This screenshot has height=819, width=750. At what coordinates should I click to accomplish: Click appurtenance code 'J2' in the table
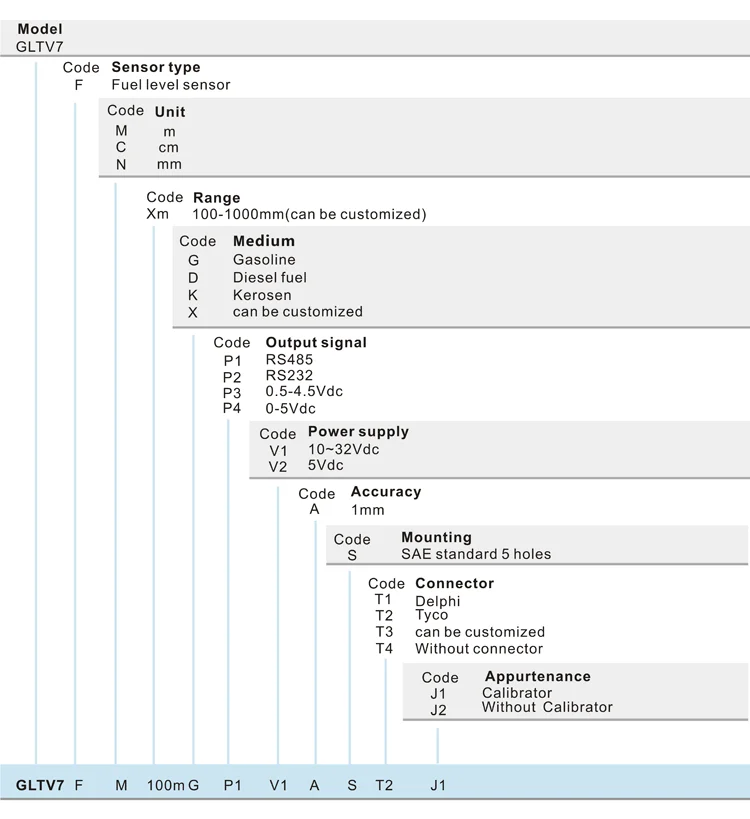[x=438, y=710]
